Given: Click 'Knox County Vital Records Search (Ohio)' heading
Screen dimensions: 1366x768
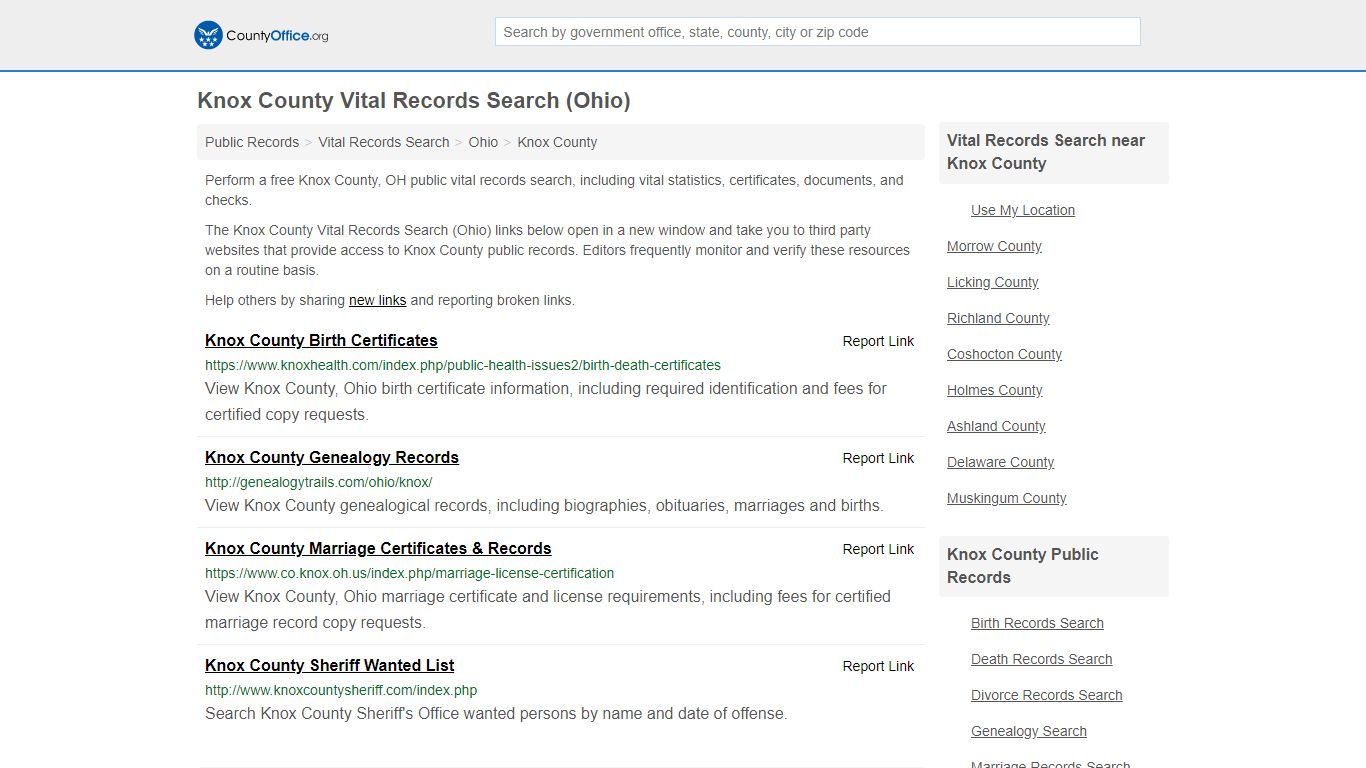Looking at the screenshot, I should coord(414,101).
